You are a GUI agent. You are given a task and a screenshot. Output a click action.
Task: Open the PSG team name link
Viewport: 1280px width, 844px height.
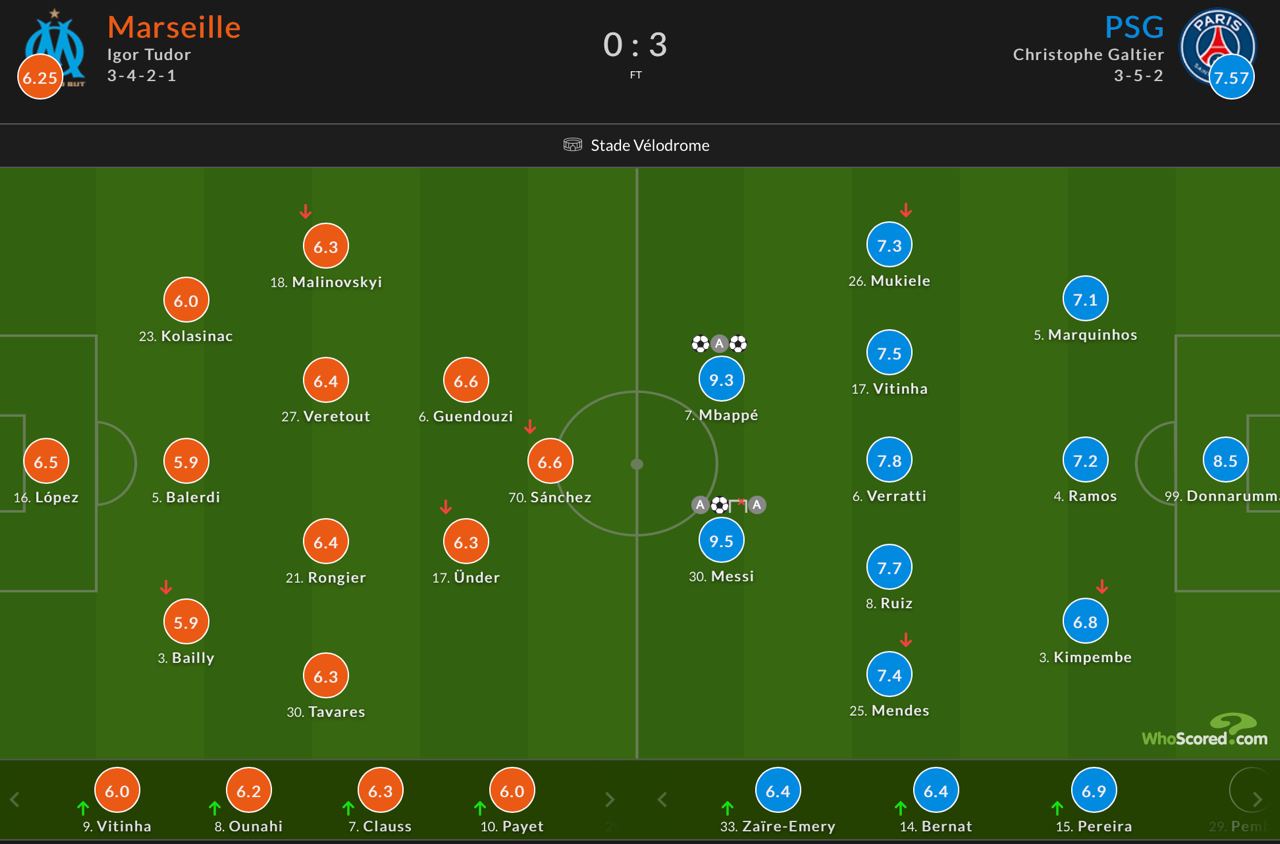coord(1134,27)
